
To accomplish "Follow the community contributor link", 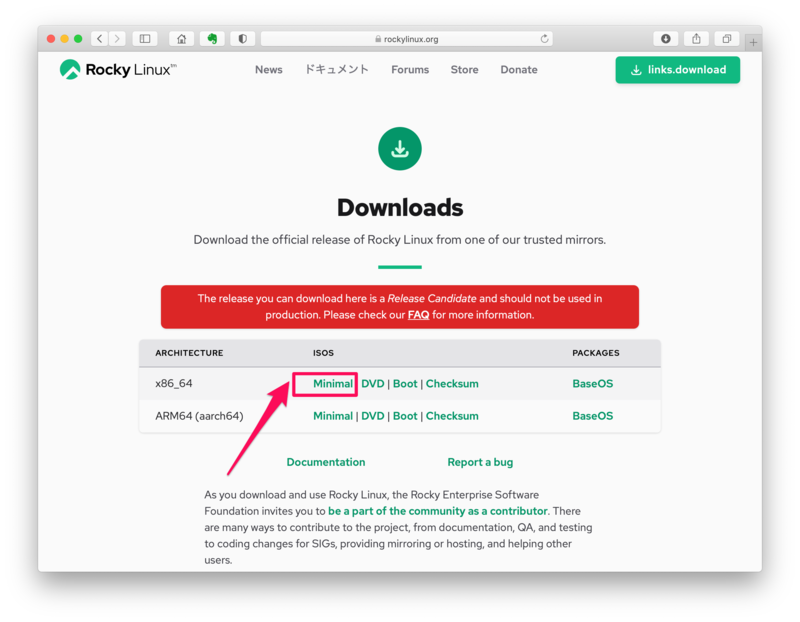I will [x=437, y=511].
